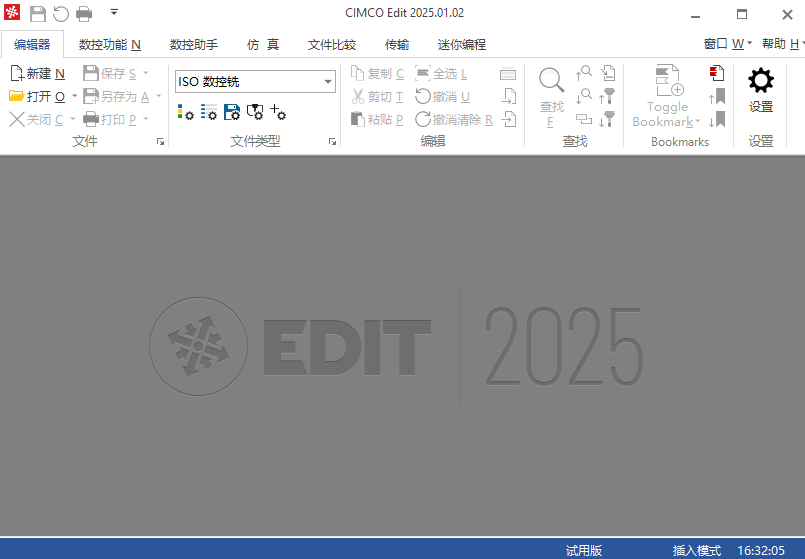This screenshot has height=559, width=805.
Task: Click the red CIMCO application logo icon
Action: coord(12,12)
